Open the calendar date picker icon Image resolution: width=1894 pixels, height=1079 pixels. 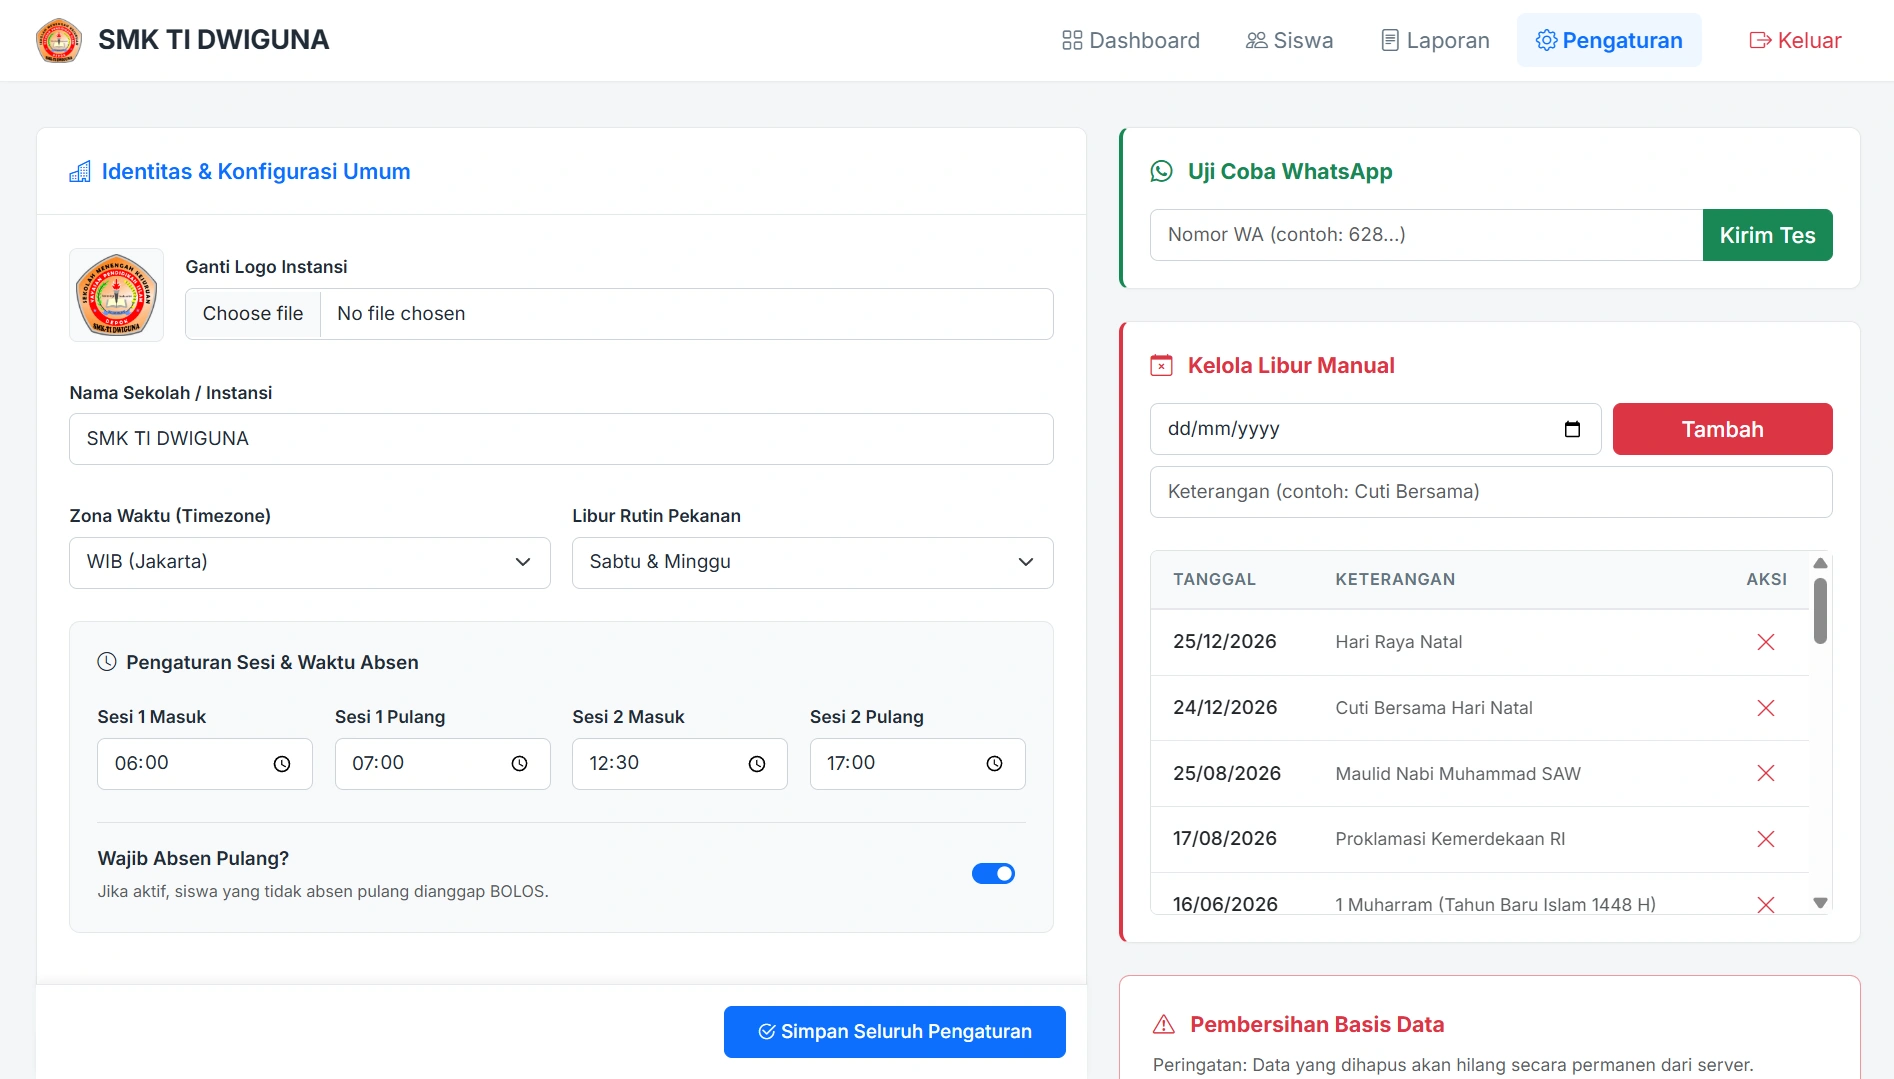(x=1572, y=429)
